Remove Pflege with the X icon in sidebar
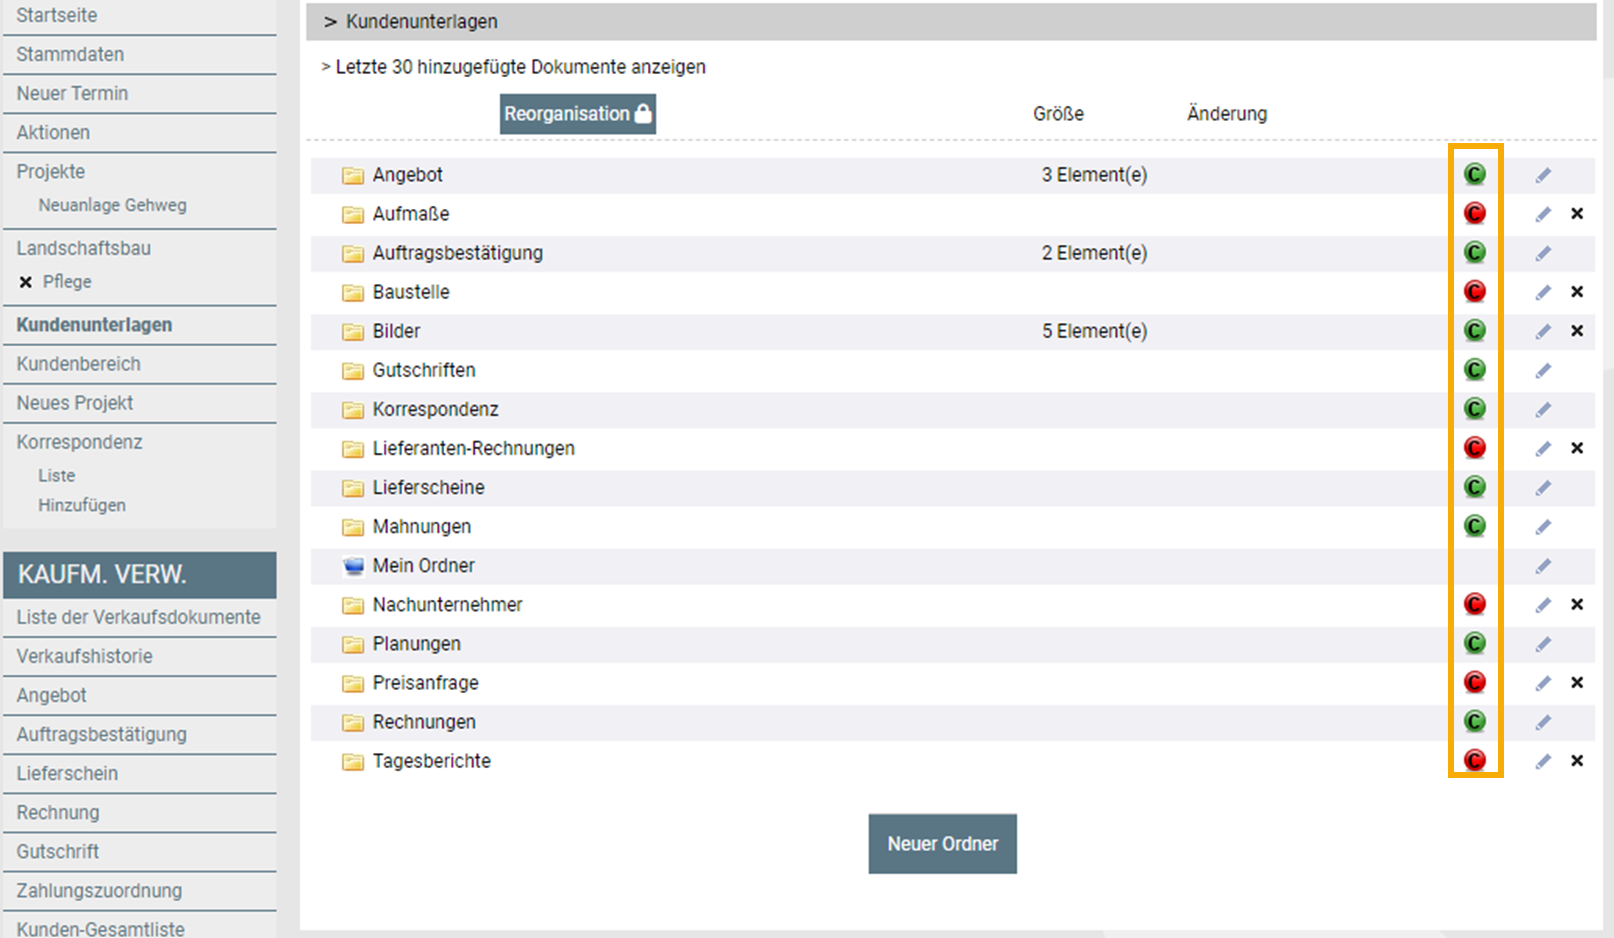 [26, 282]
